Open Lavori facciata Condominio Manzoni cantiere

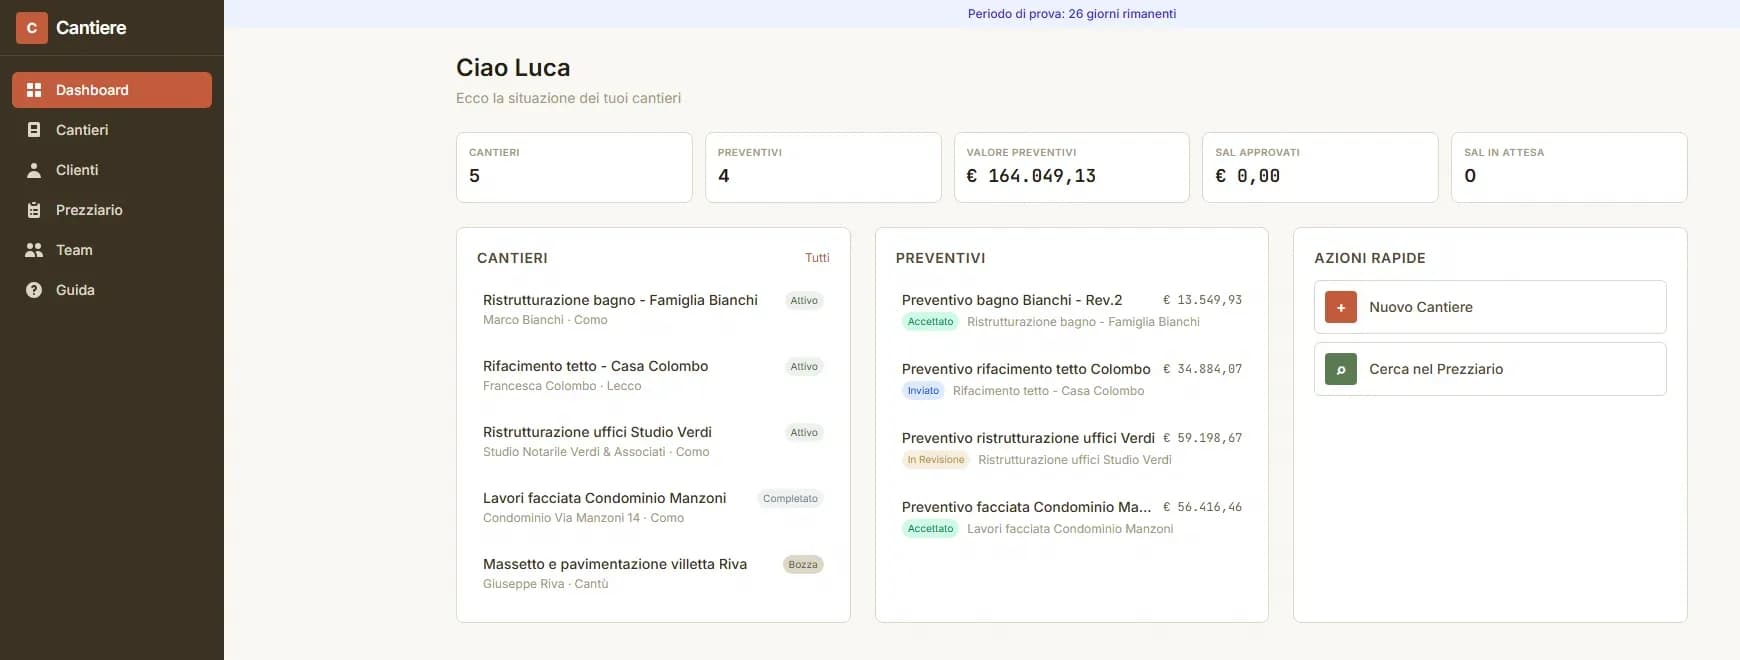[x=653, y=507]
